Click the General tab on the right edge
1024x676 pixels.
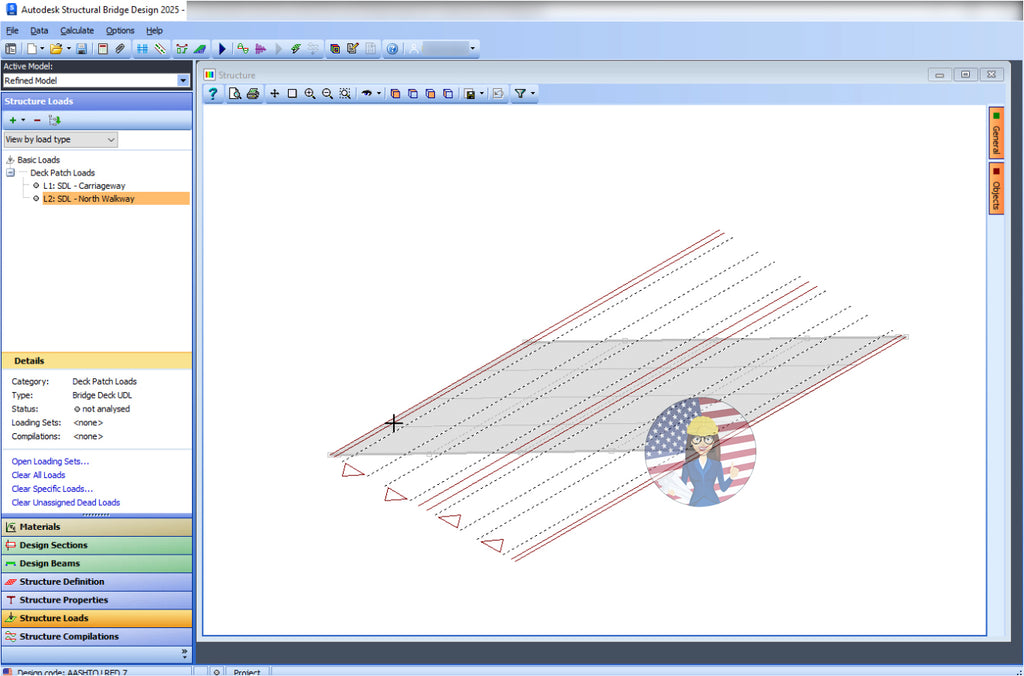994,134
